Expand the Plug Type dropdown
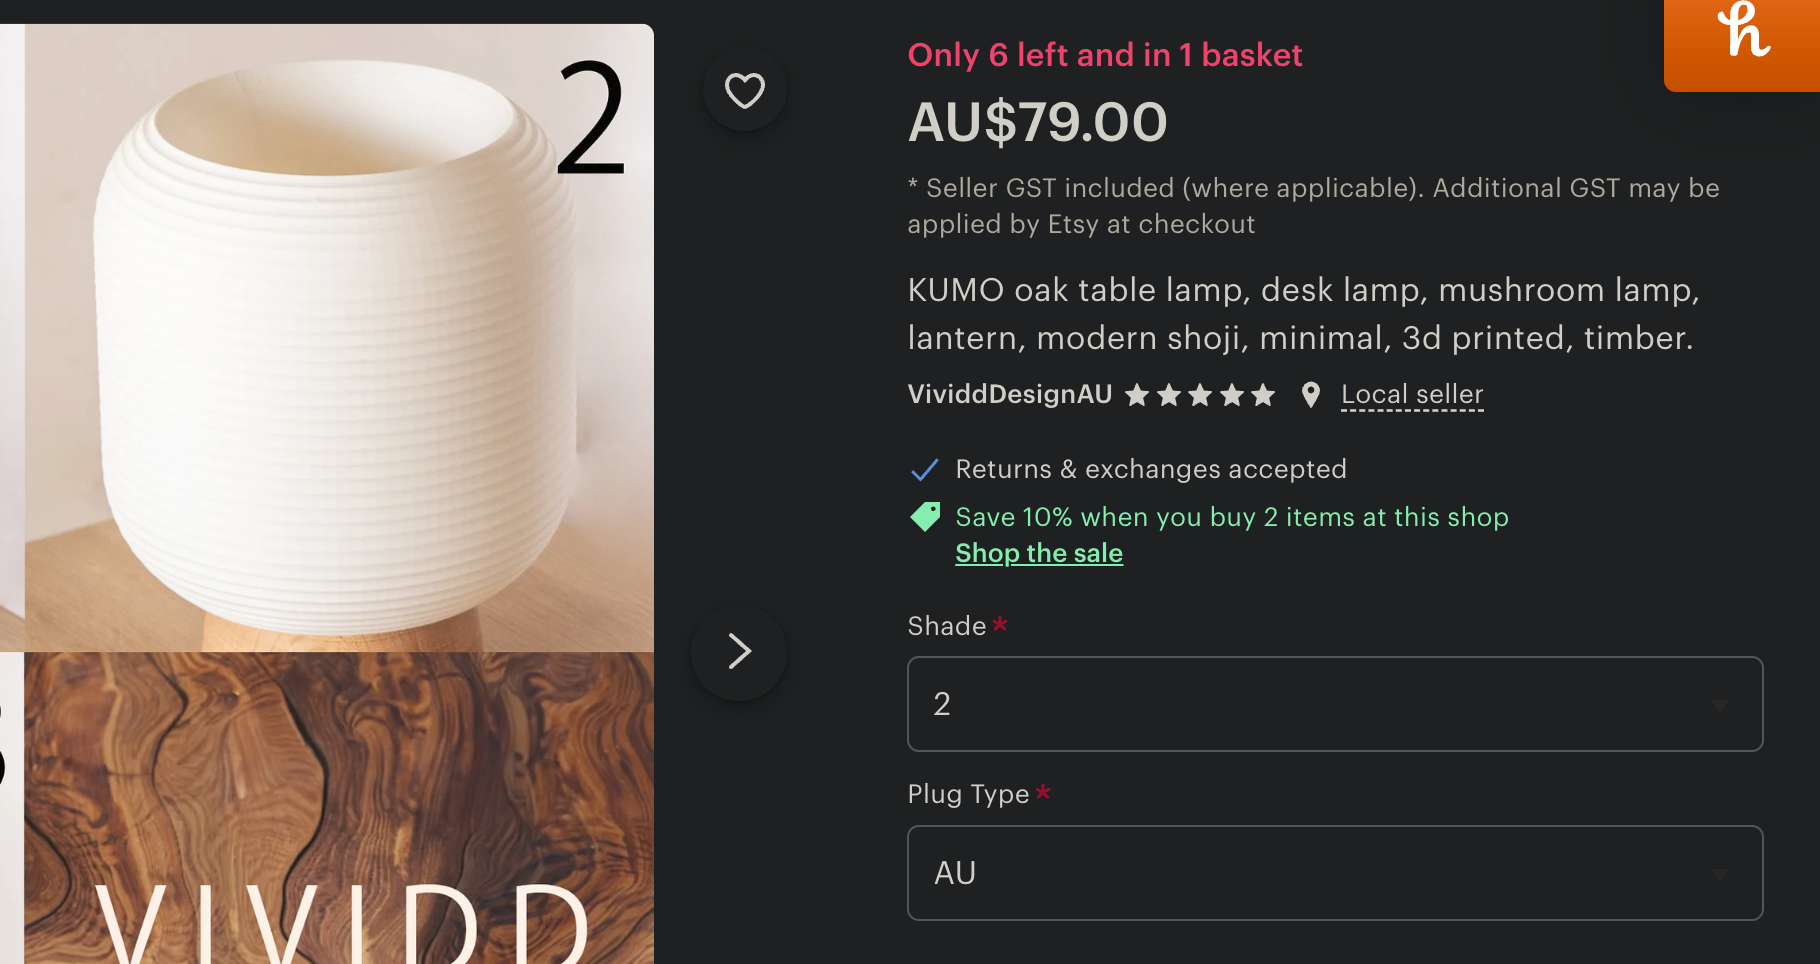The width and height of the screenshot is (1820, 964). 1334,873
